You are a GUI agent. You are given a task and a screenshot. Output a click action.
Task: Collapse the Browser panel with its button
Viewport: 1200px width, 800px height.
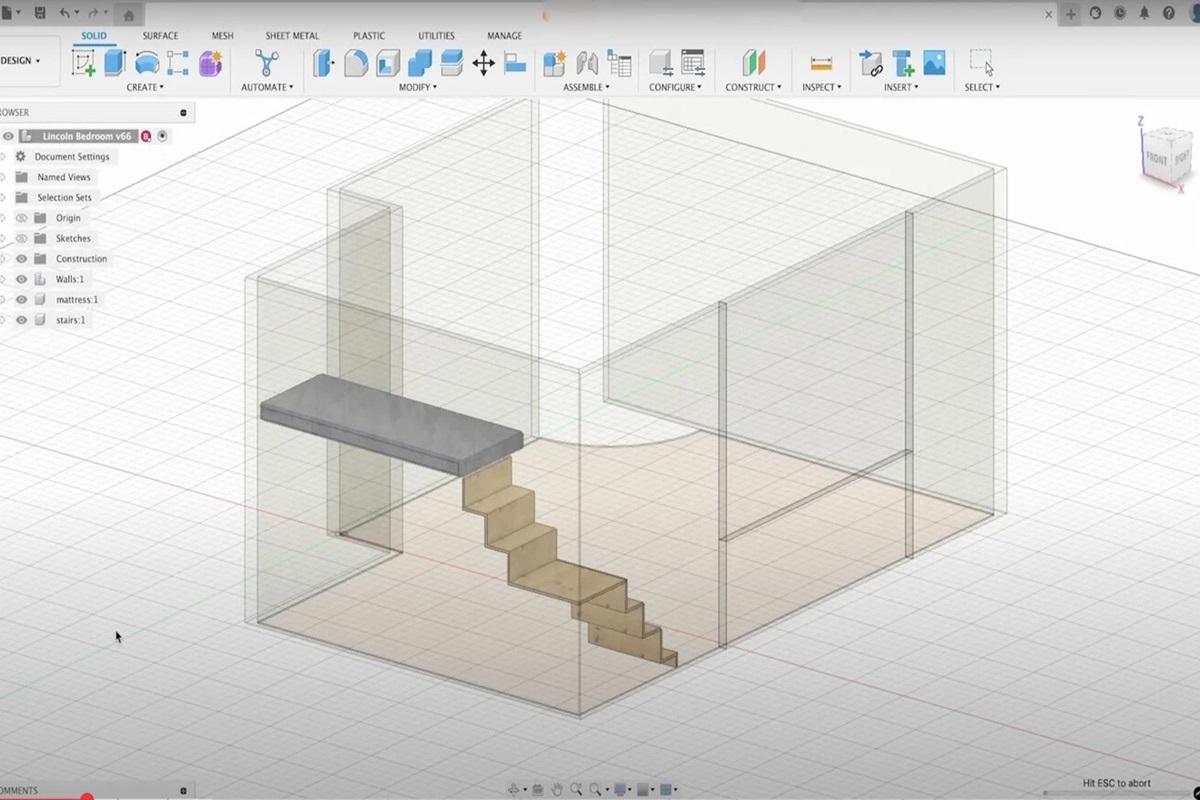click(x=183, y=113)
